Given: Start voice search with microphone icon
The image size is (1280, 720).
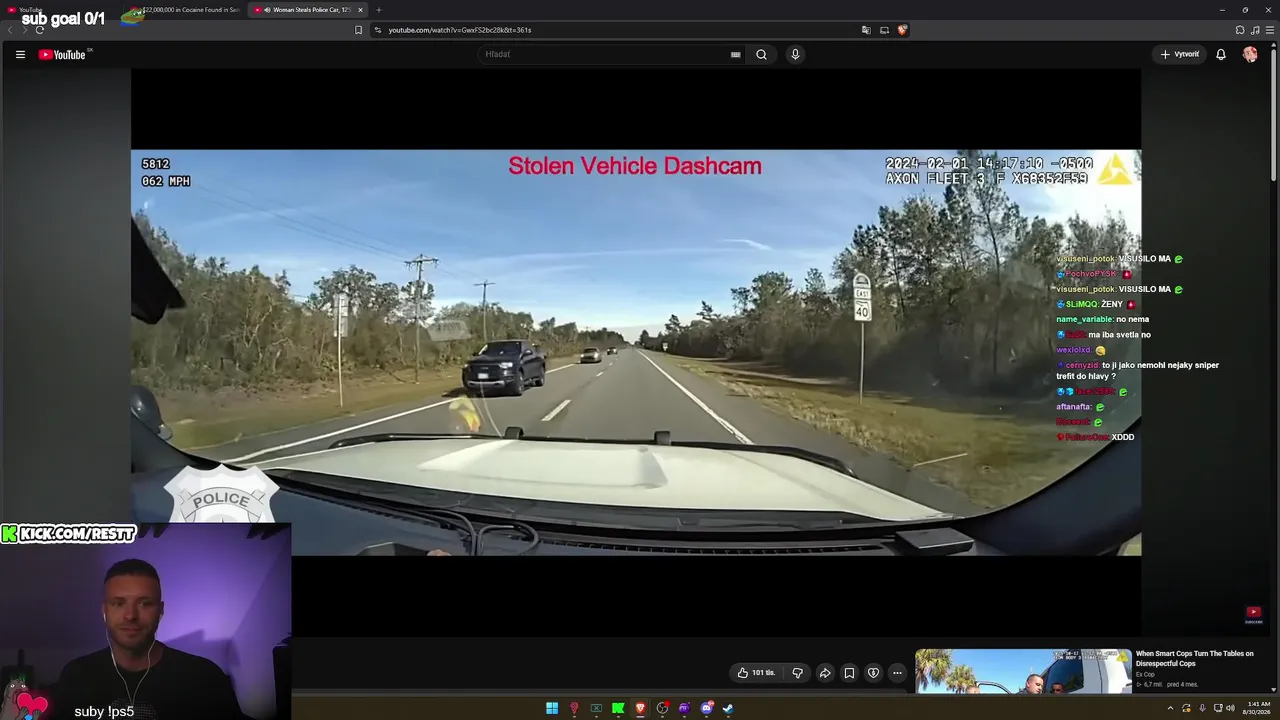Looking at the screenshot, I should pos(795,54).
